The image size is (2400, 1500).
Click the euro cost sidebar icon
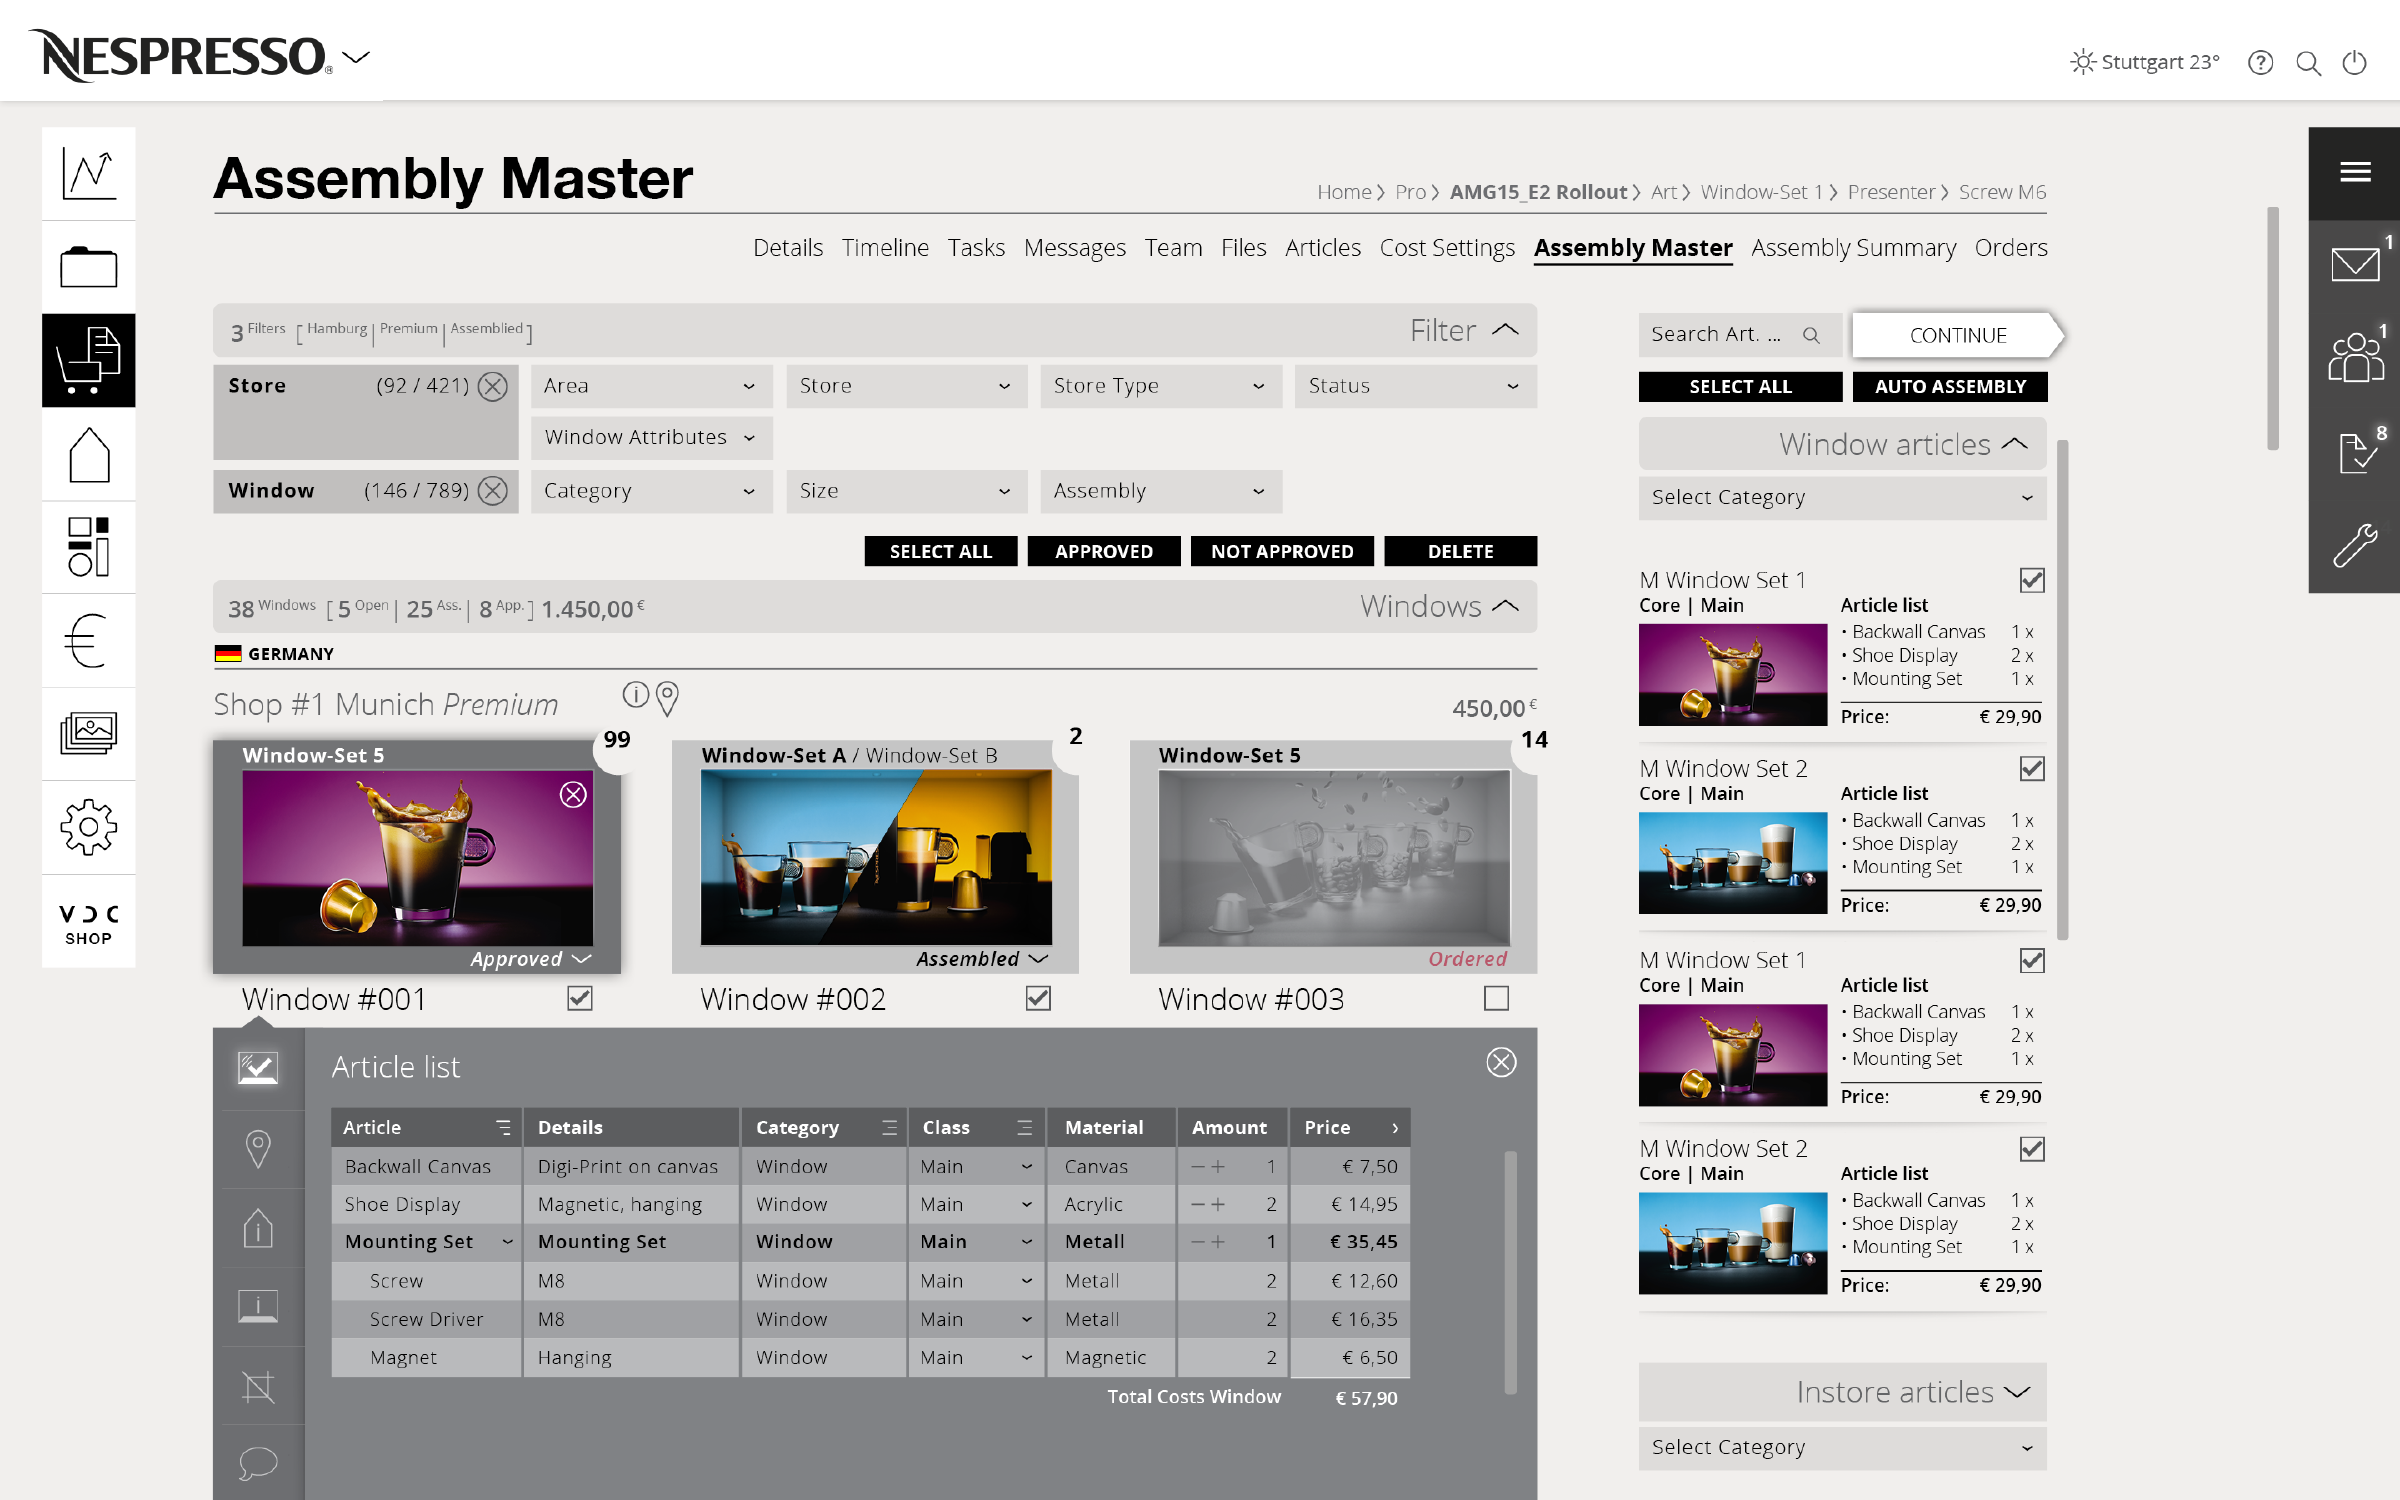click(x=88, y=640)
